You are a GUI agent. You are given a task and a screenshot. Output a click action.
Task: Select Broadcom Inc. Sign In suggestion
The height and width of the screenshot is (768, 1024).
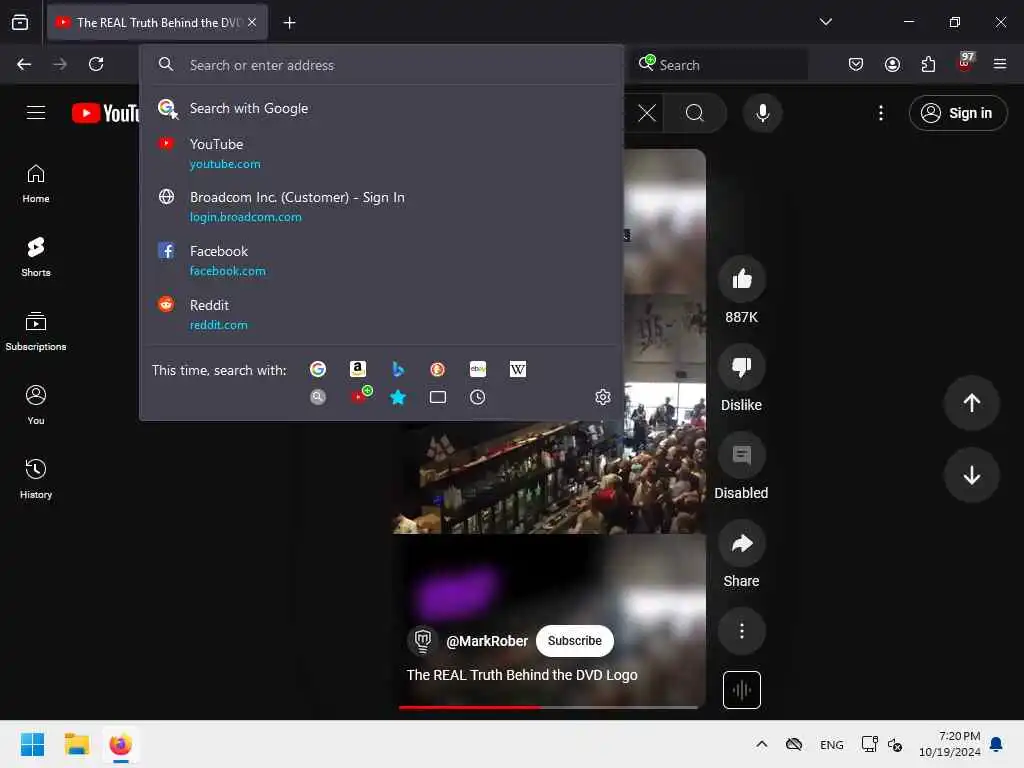point(381,207)
